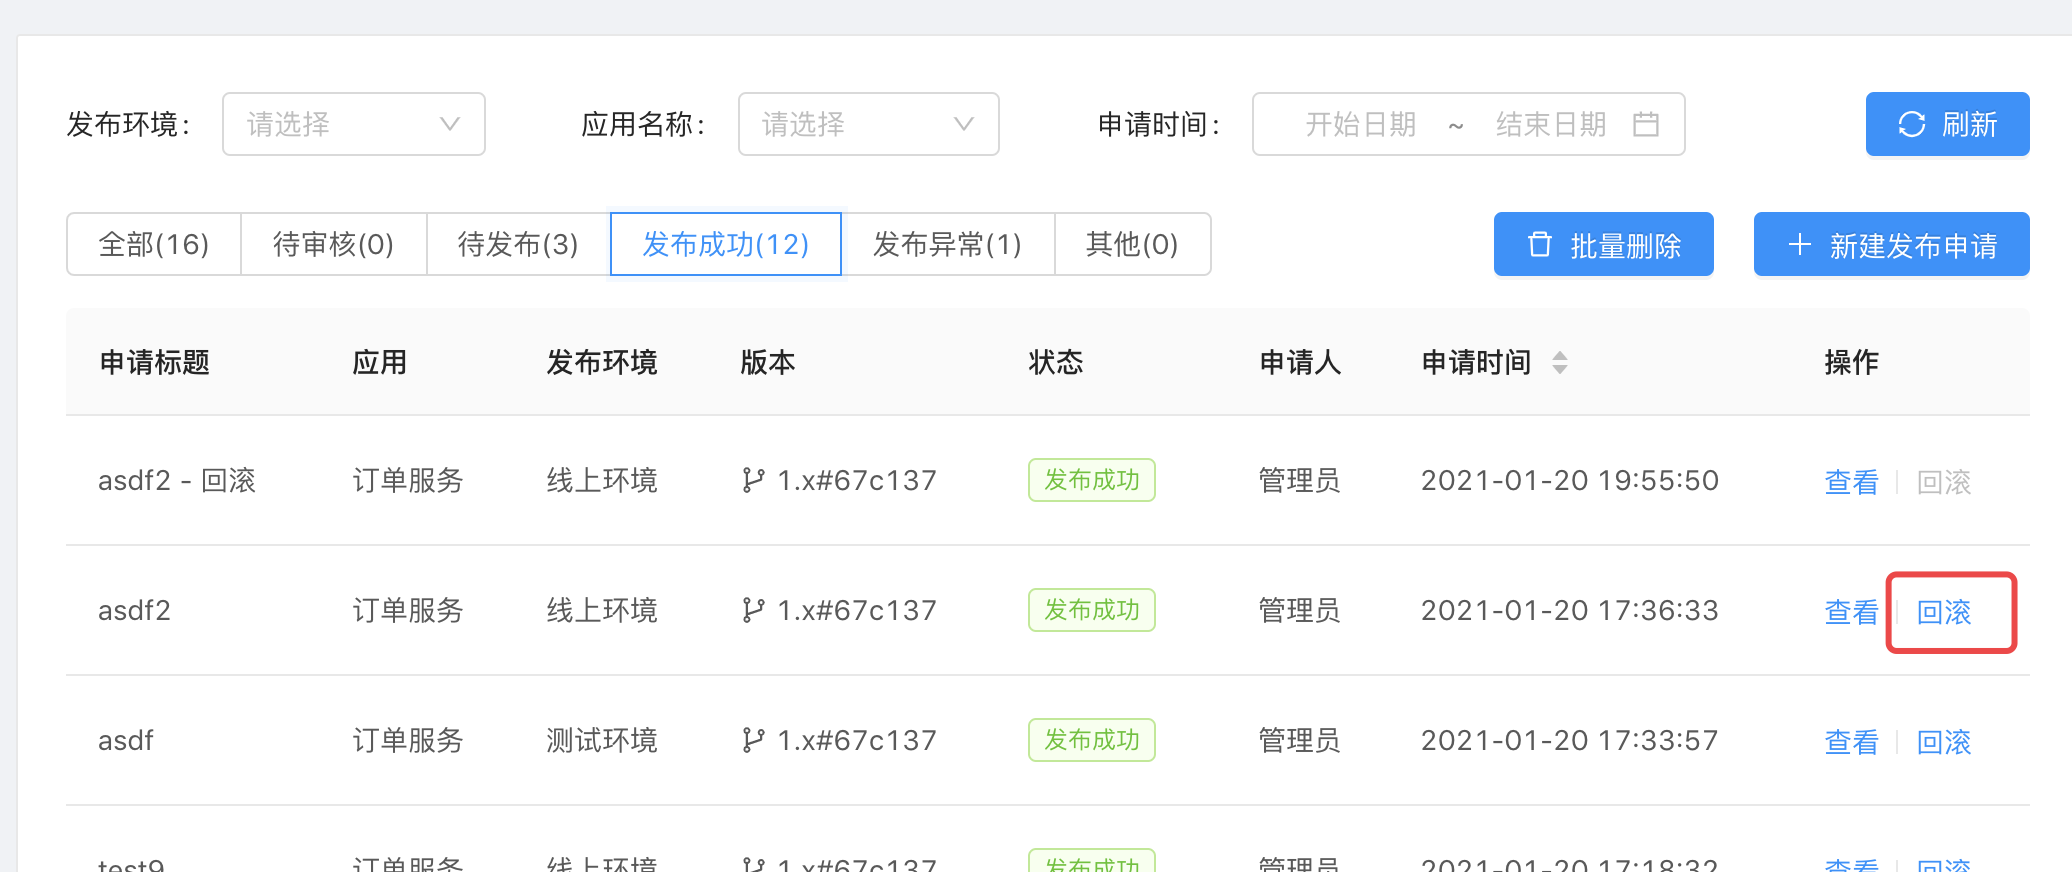The height and width of the screenshot is (872, 2072).
Task: Click the branch icon in asdf2 row
Action: point(753,611)
